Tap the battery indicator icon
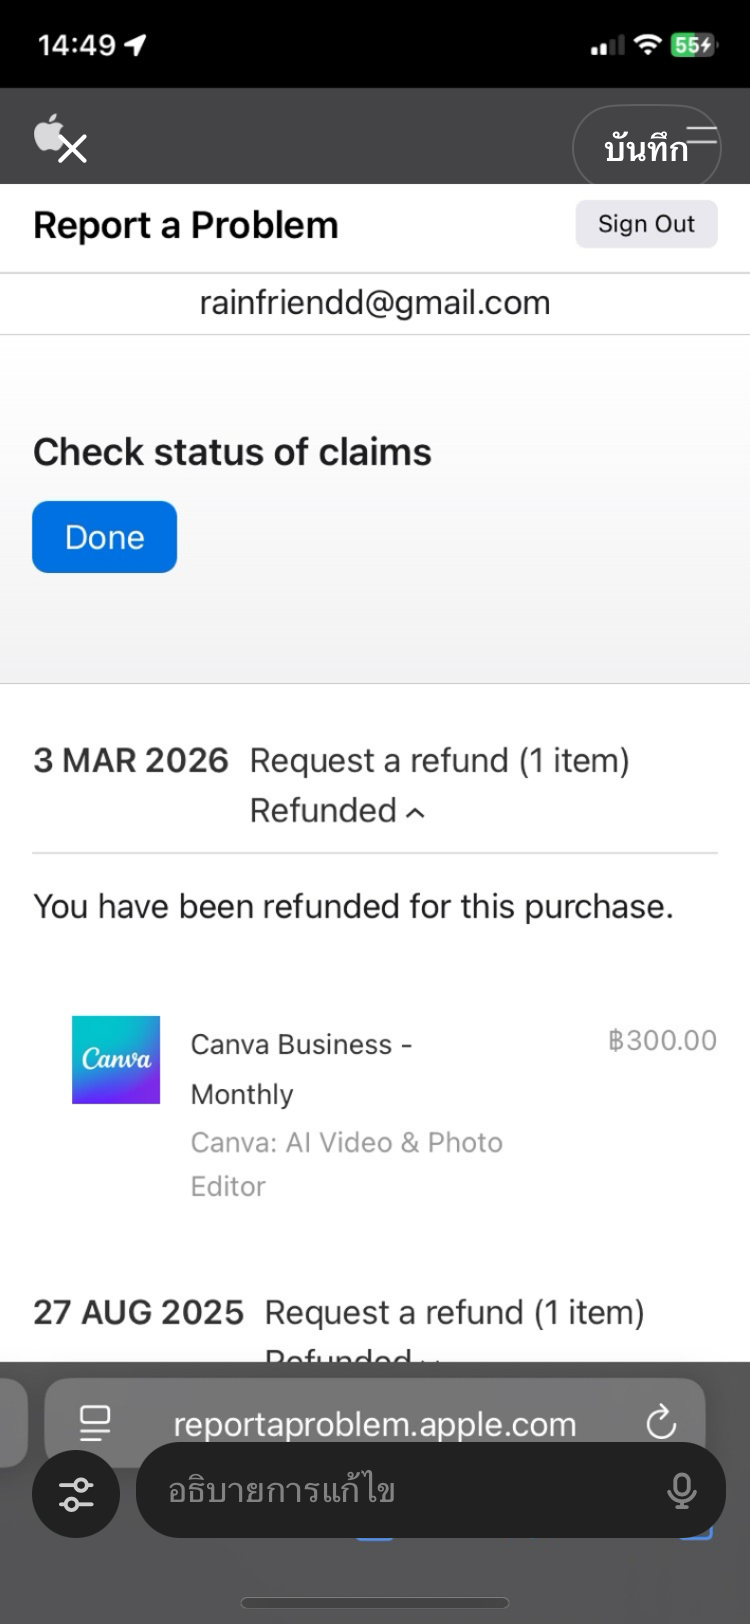The image size is (750, 1624). pyautogui.click(x=693, y=45)
